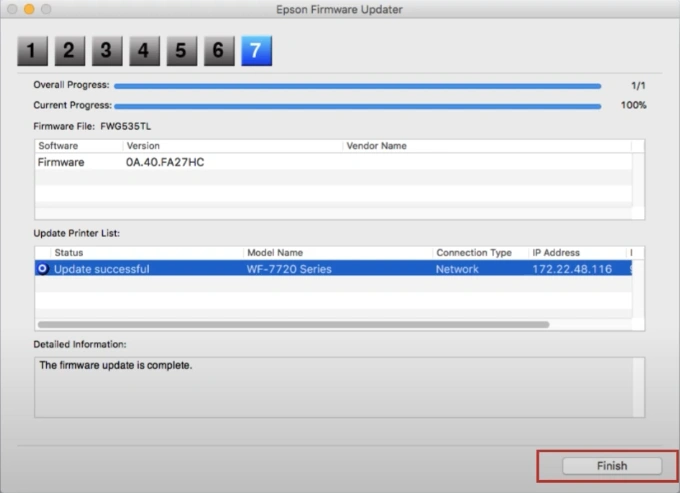Click the Version column header
Viewport: 680px width, 493px height.
point(143,146)
